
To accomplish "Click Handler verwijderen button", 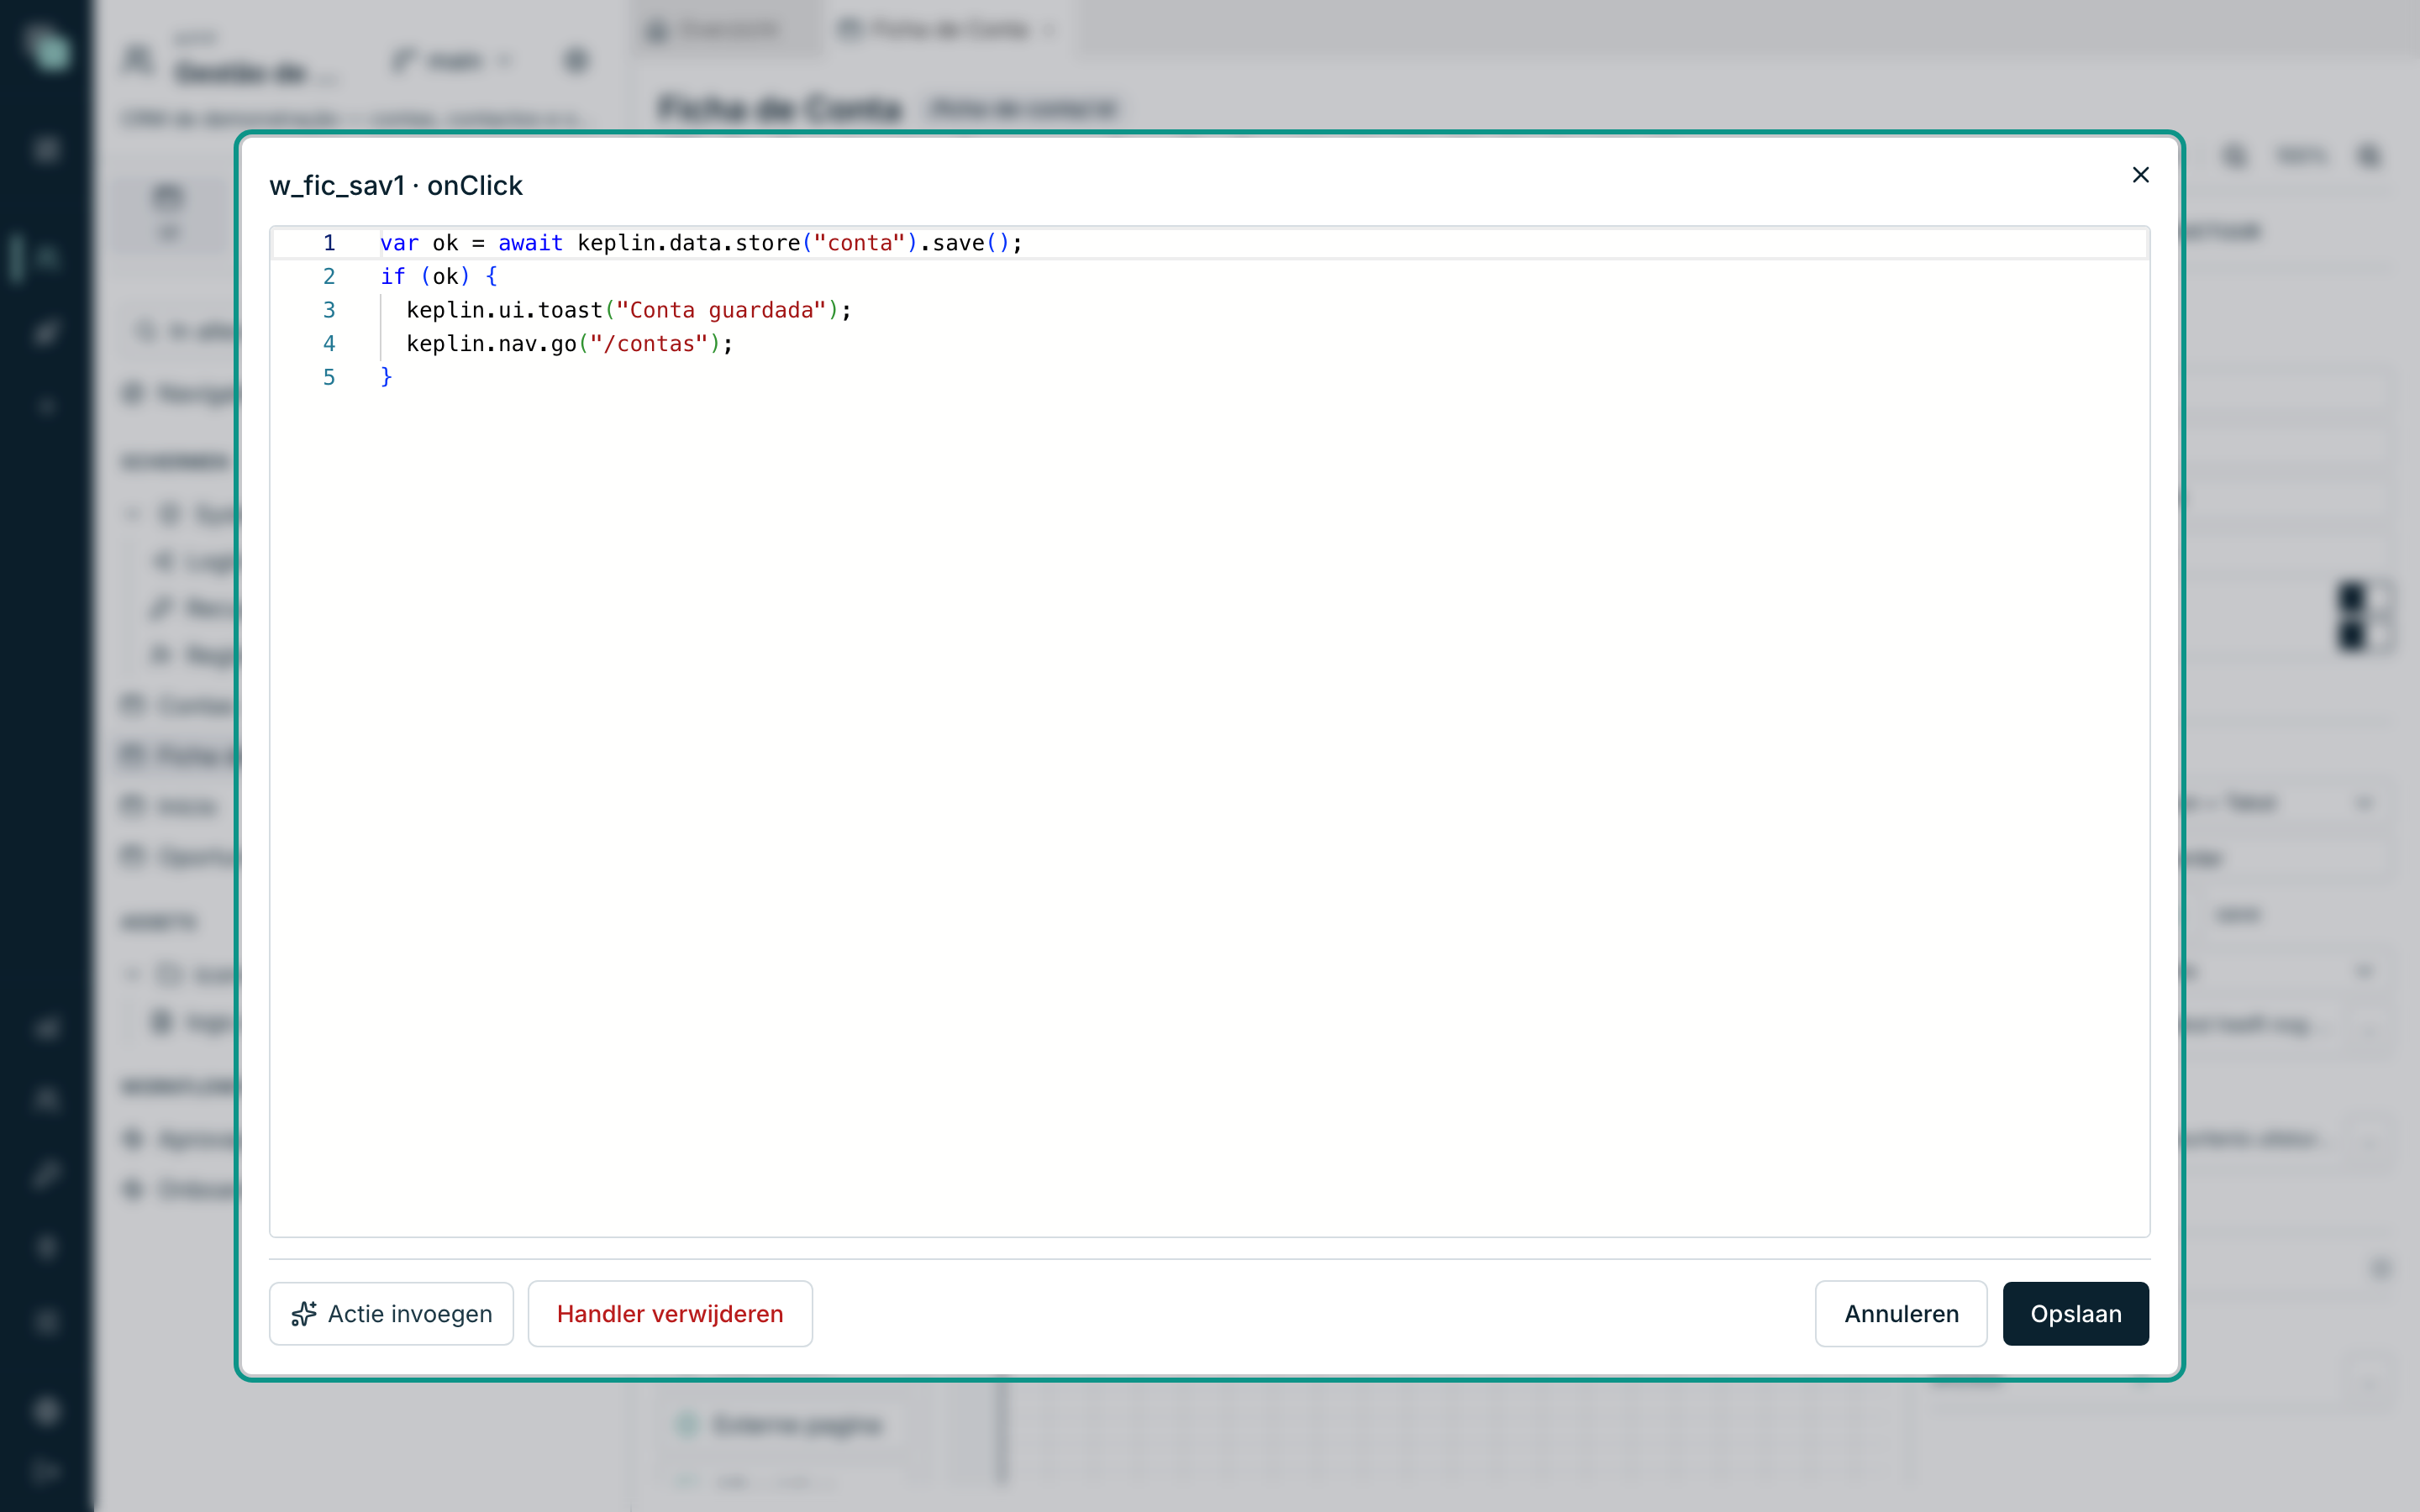I will point(670,1313).
